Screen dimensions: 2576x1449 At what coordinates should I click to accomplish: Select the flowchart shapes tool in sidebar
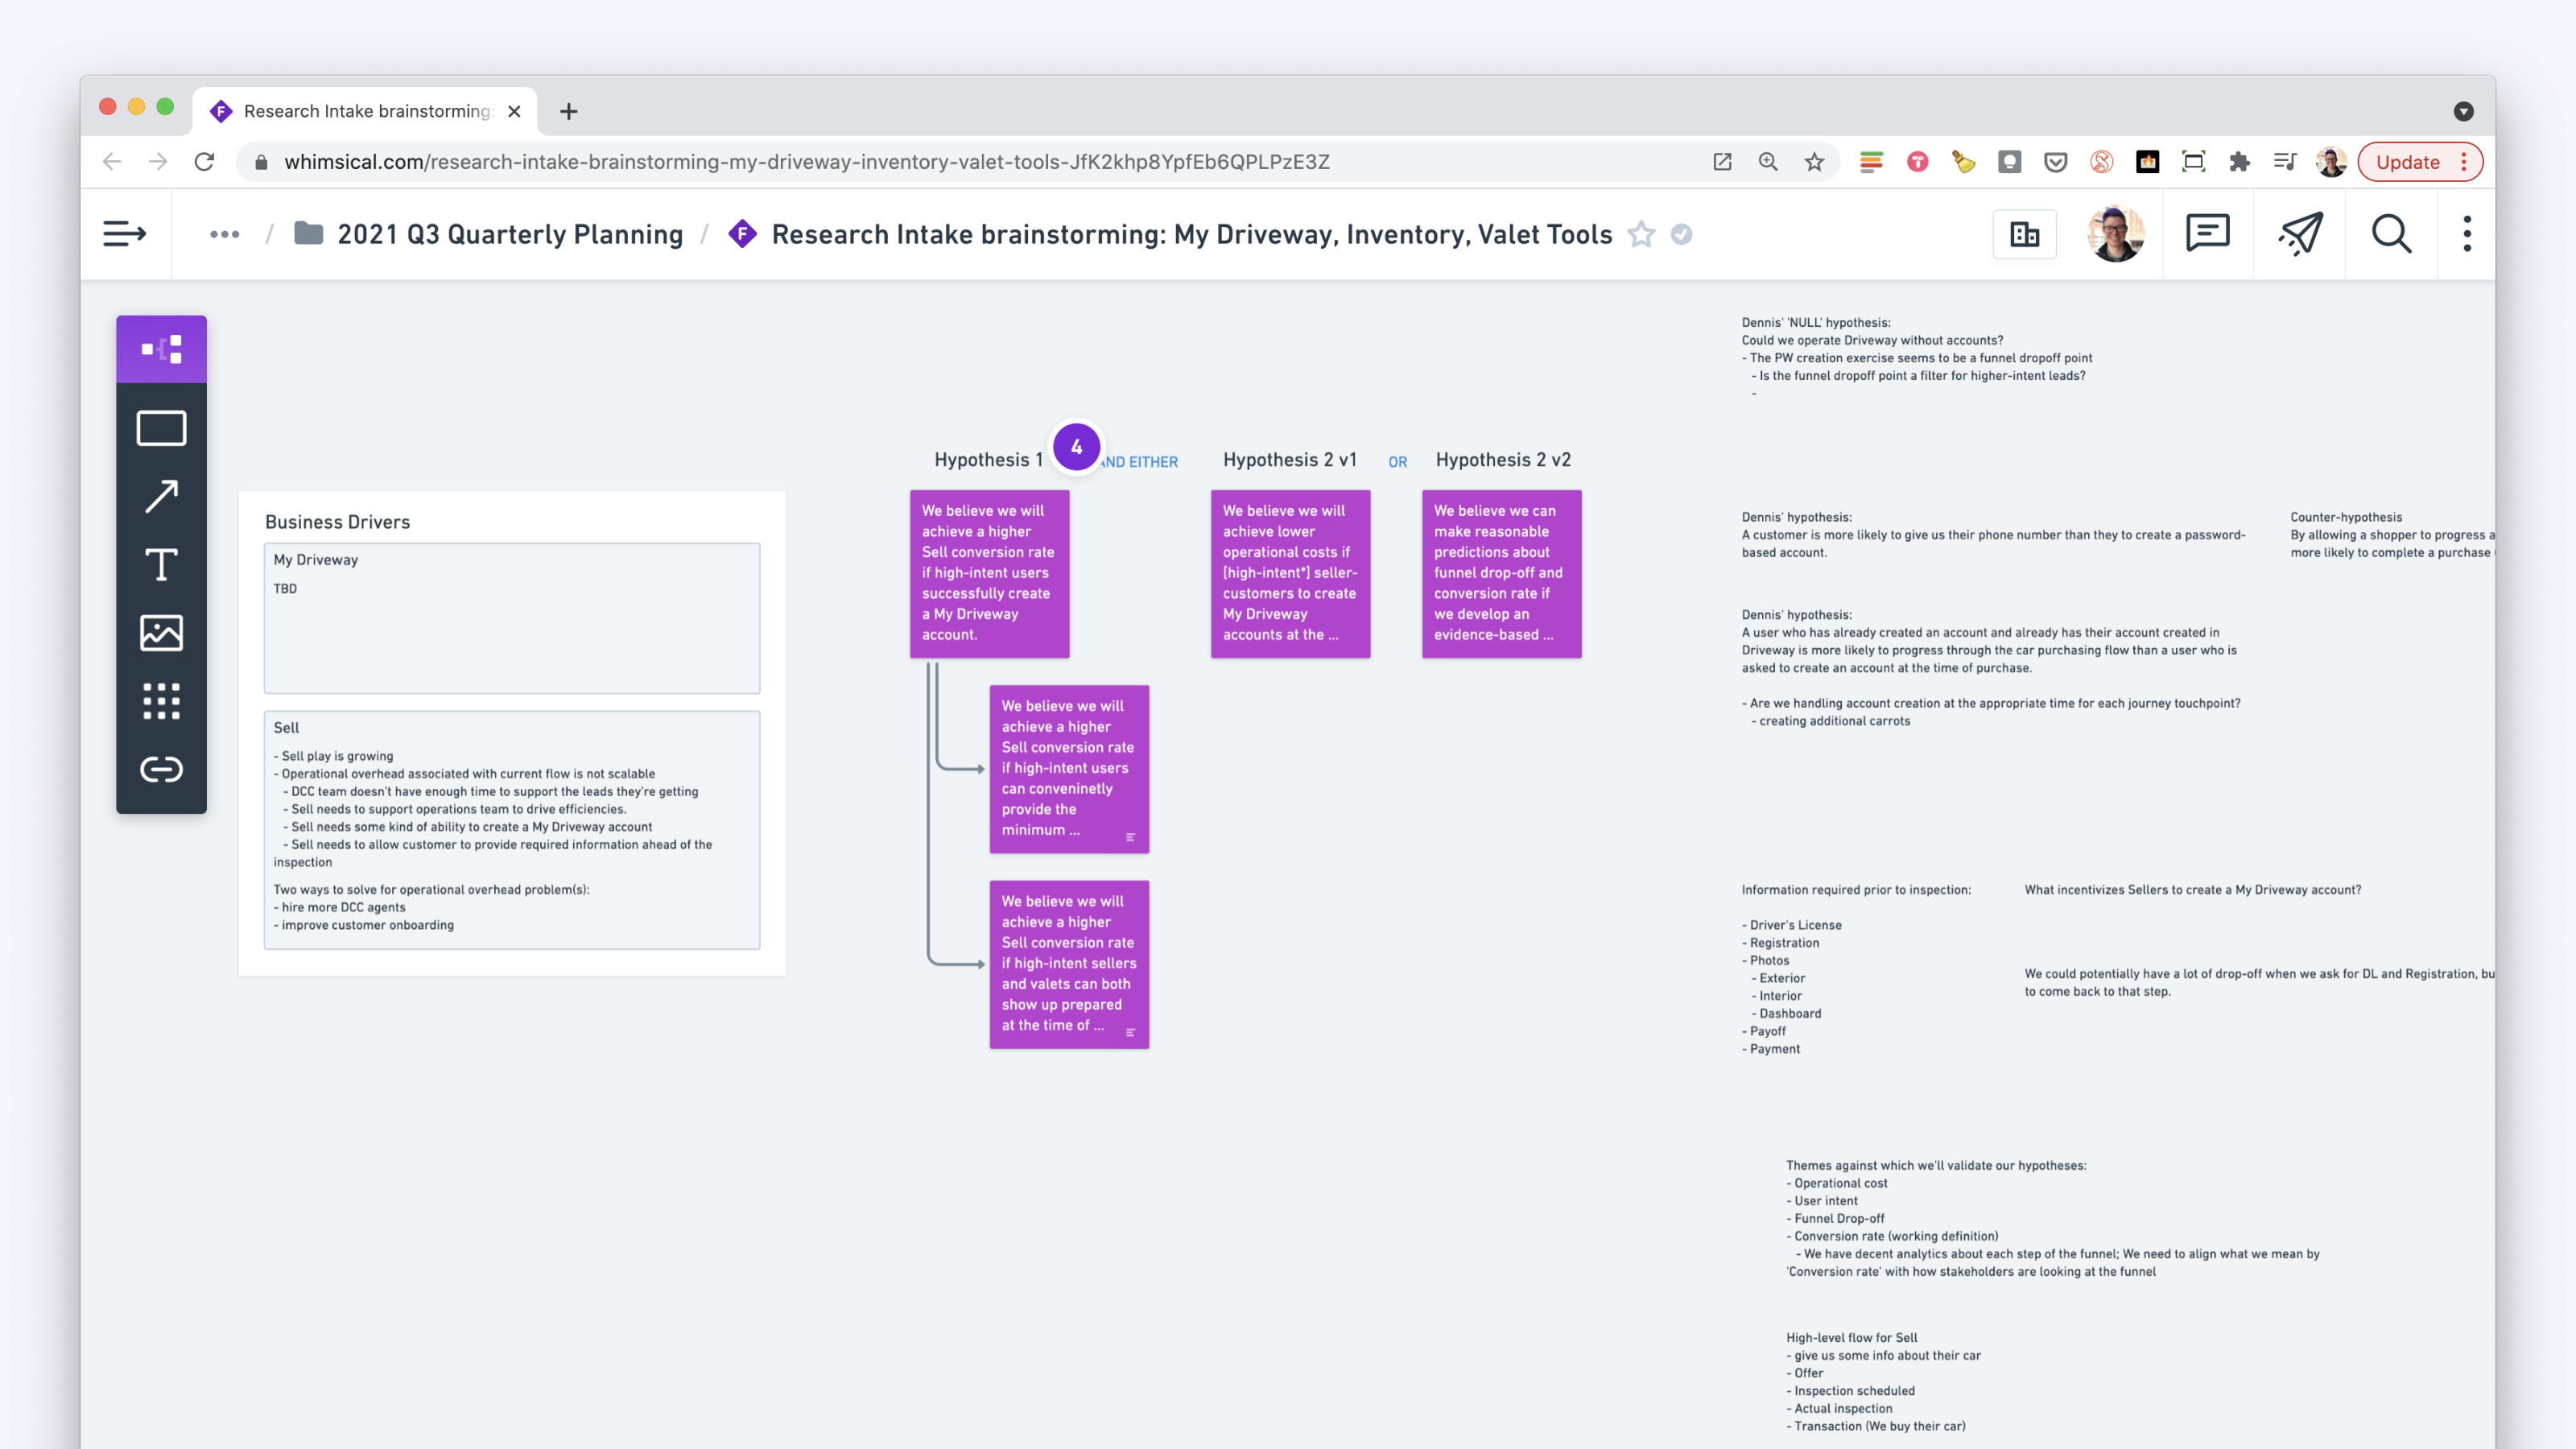[161, 349]
